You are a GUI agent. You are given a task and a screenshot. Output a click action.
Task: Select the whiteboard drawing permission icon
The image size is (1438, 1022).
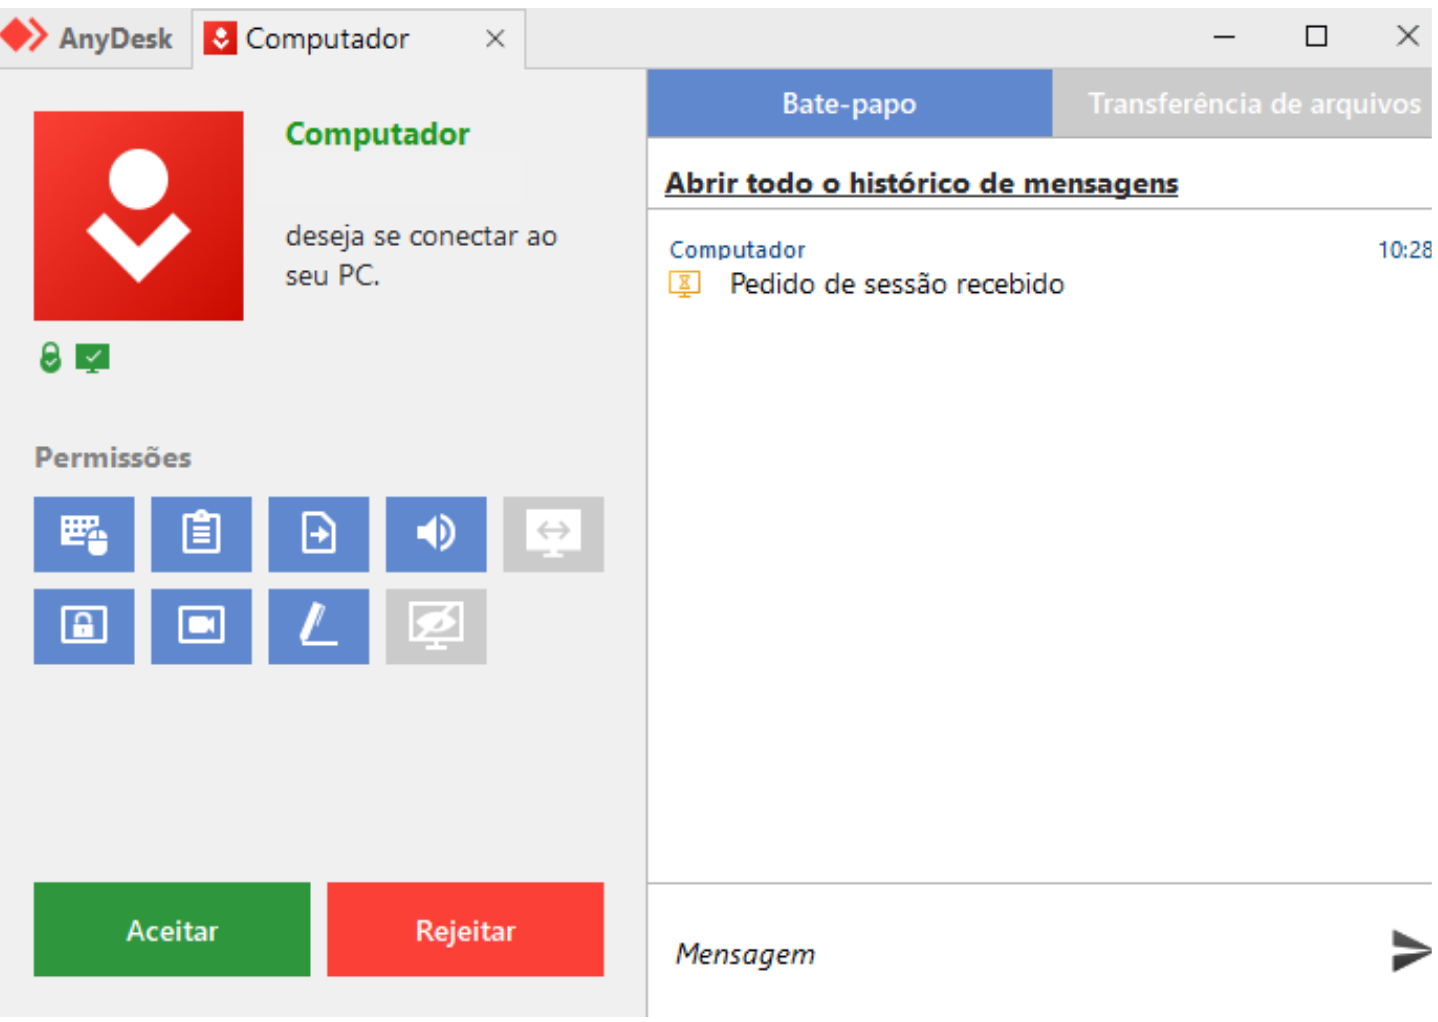318,627
